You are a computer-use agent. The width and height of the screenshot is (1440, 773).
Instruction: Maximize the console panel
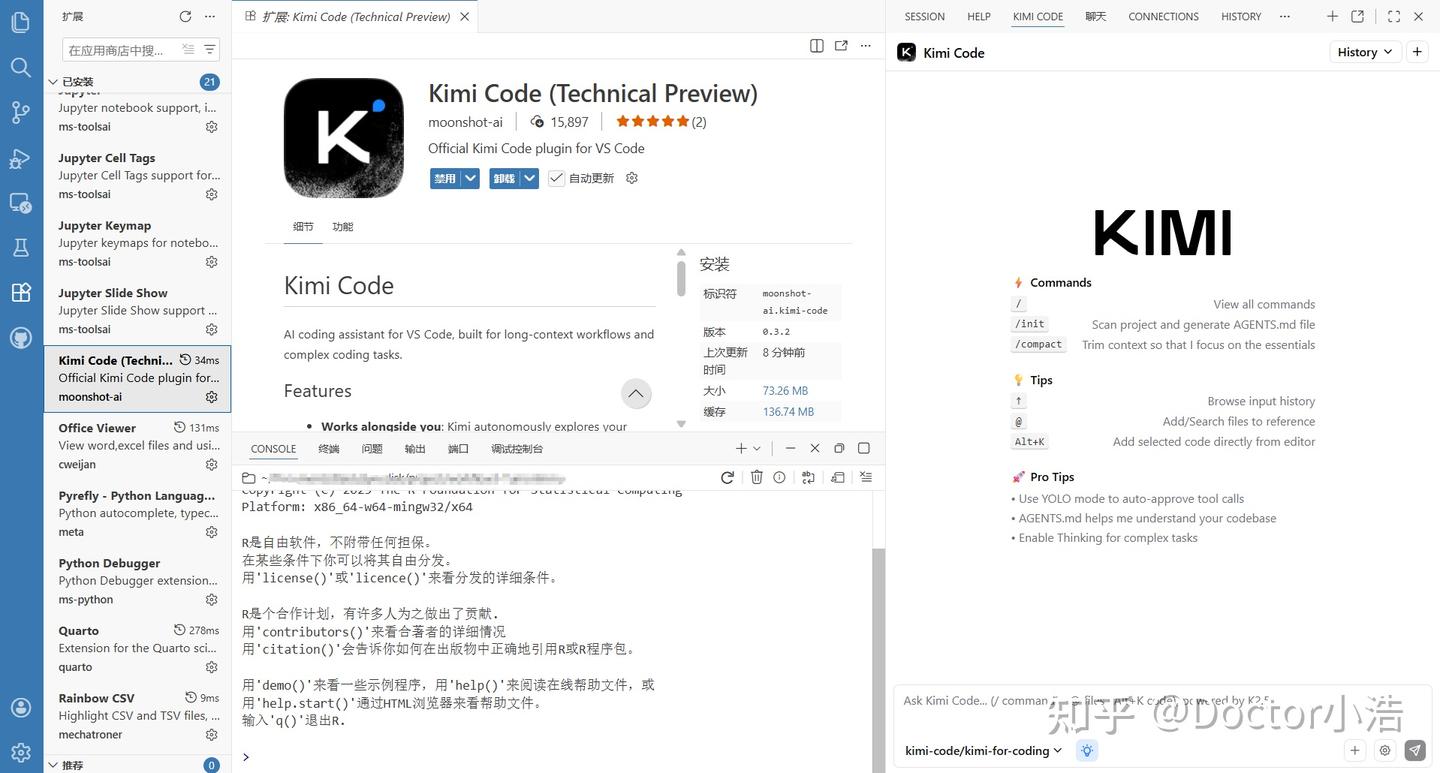pyautogui.click(x=863, y=448)
